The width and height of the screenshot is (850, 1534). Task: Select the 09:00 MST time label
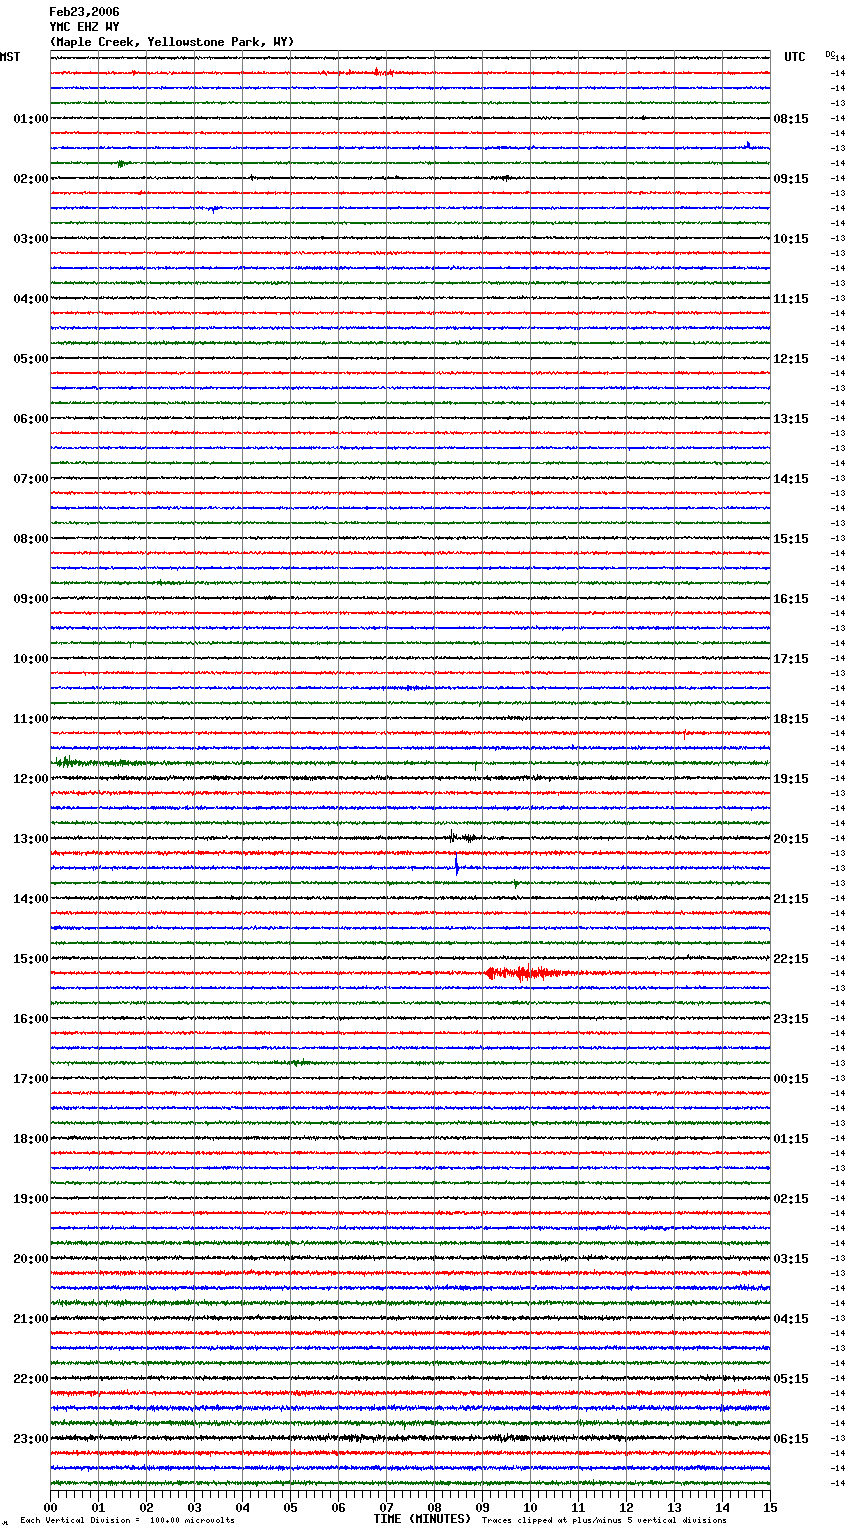[31, 599]
